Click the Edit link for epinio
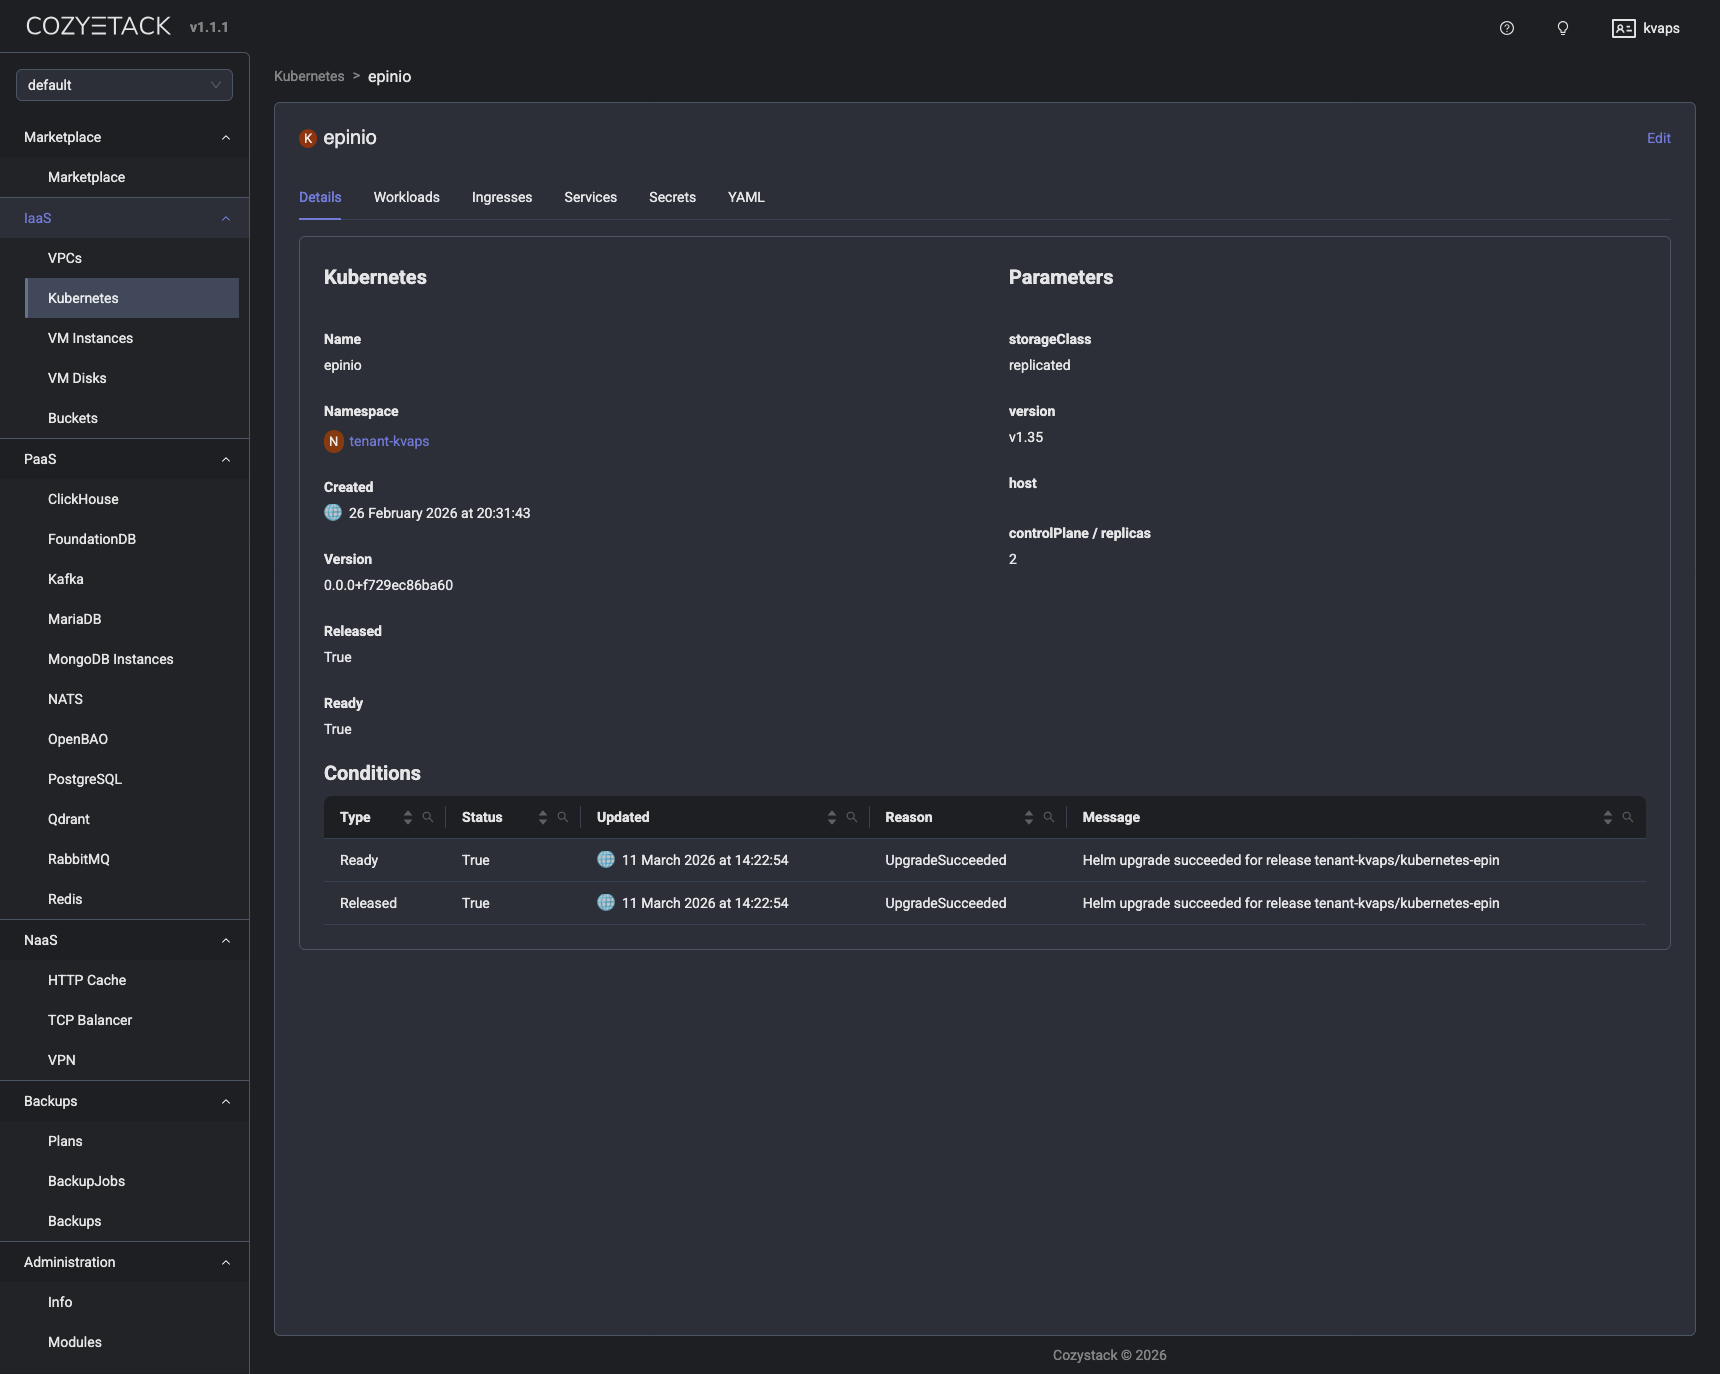 pos(1658,138)
